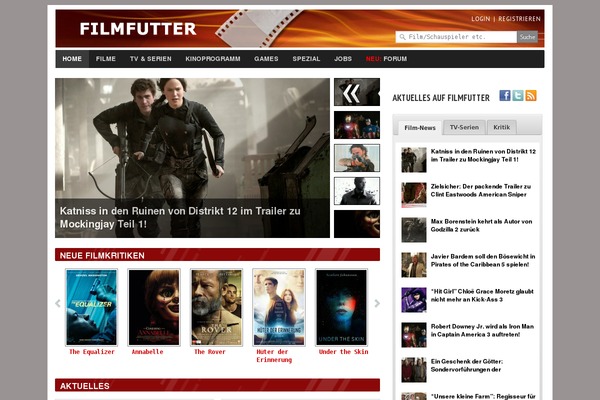Click the AKTUELLES section header

click(x=217, y=385)
